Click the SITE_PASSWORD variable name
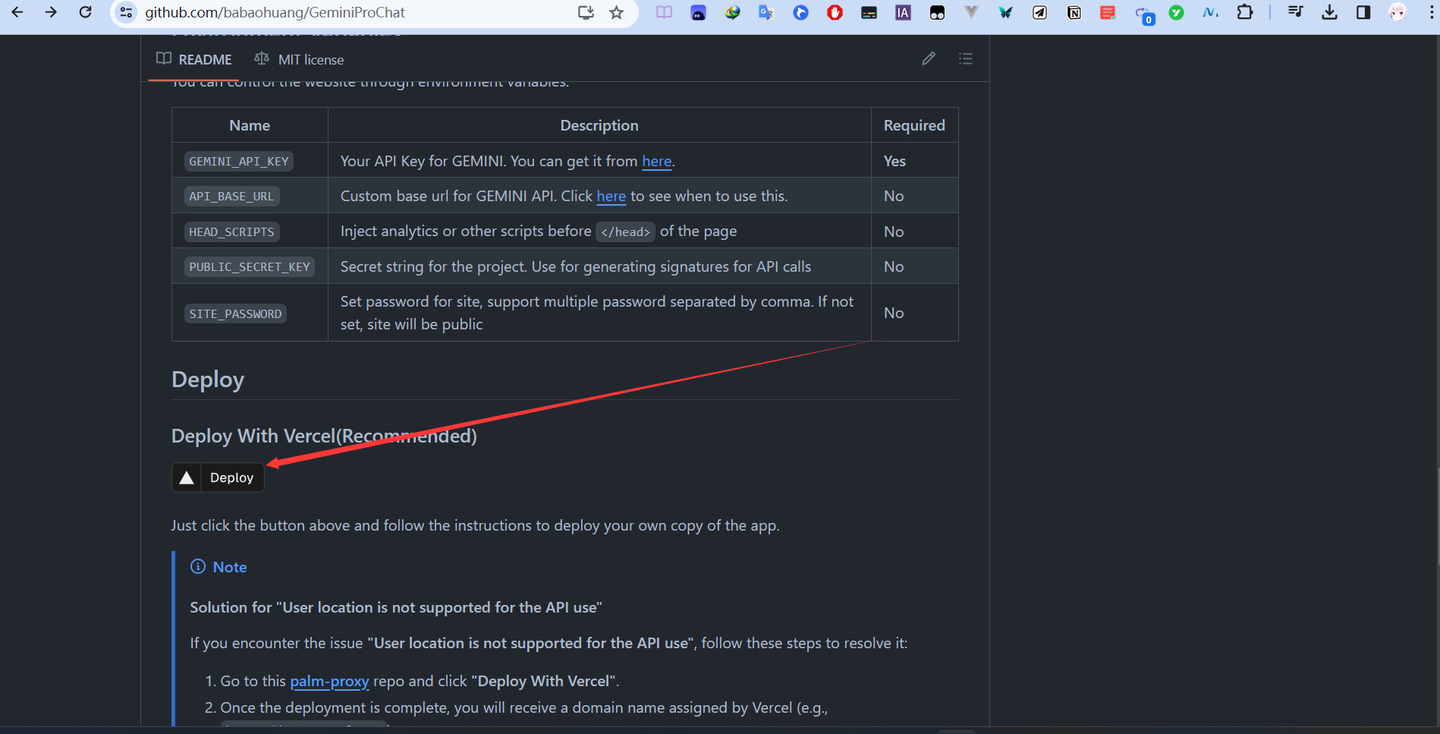The image size is (1440, 734). 235,314
